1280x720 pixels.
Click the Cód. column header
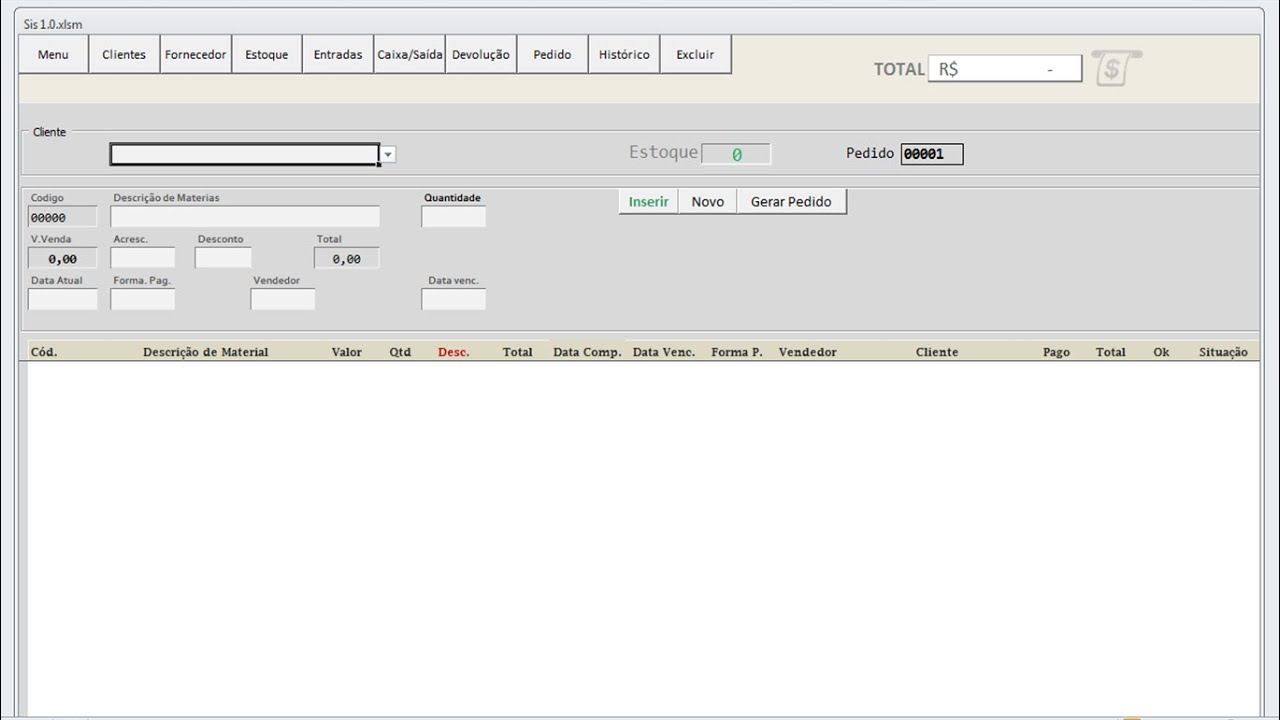pos(44,352)
